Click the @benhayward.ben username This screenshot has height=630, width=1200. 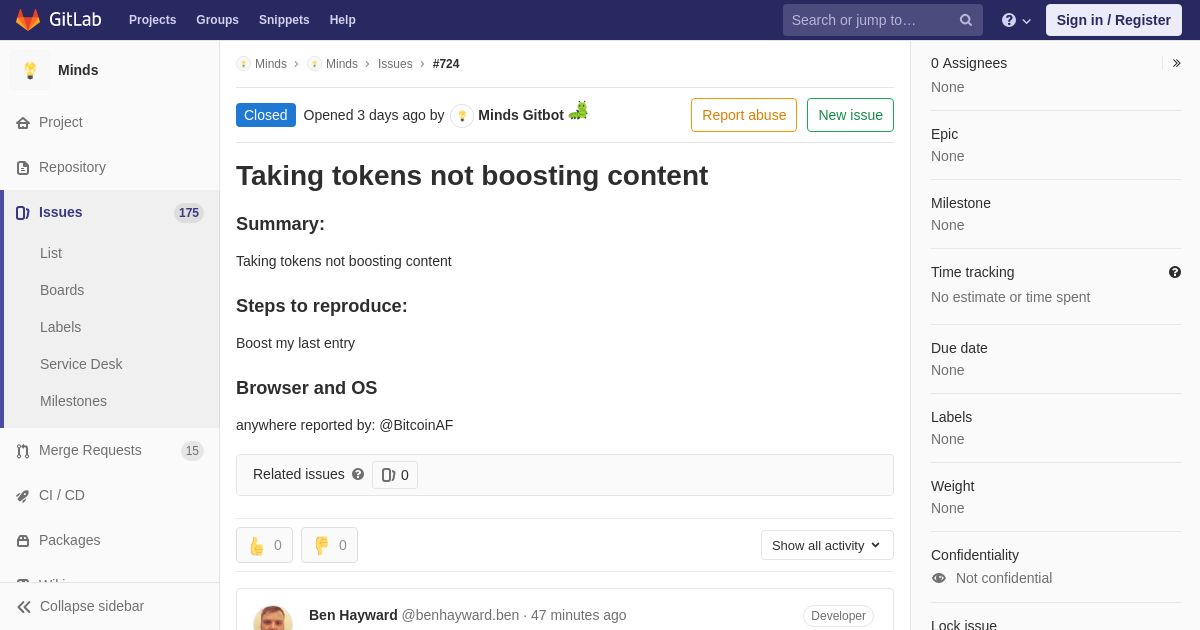(x=460, y=615)
